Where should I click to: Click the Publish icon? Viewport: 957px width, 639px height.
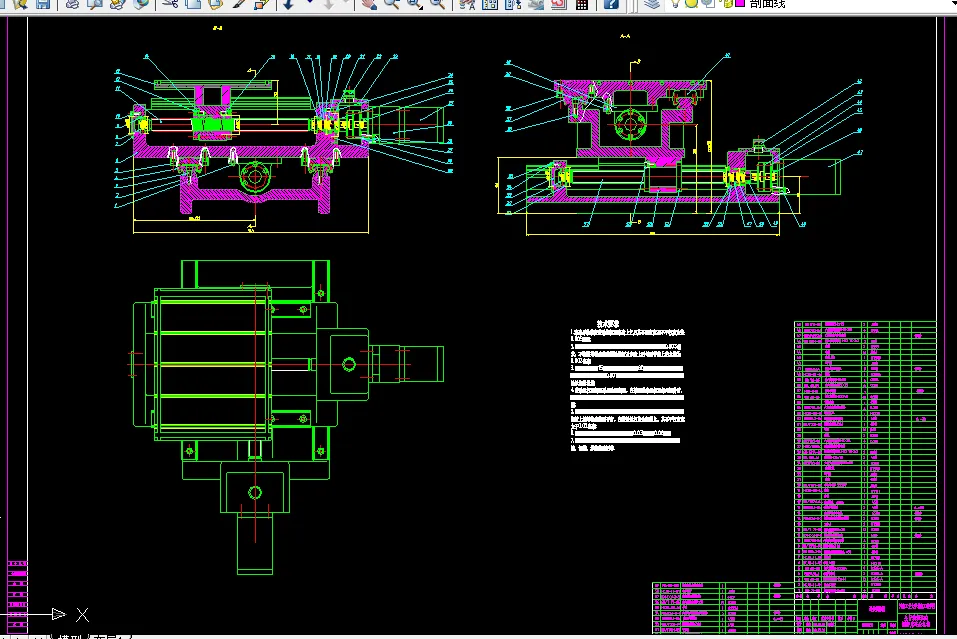(x=117, y=4)
